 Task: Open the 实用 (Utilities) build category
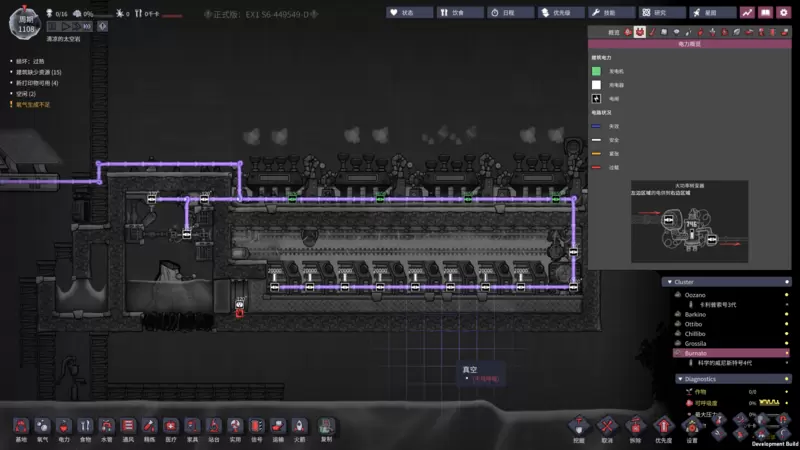click(x=235, y=430)
